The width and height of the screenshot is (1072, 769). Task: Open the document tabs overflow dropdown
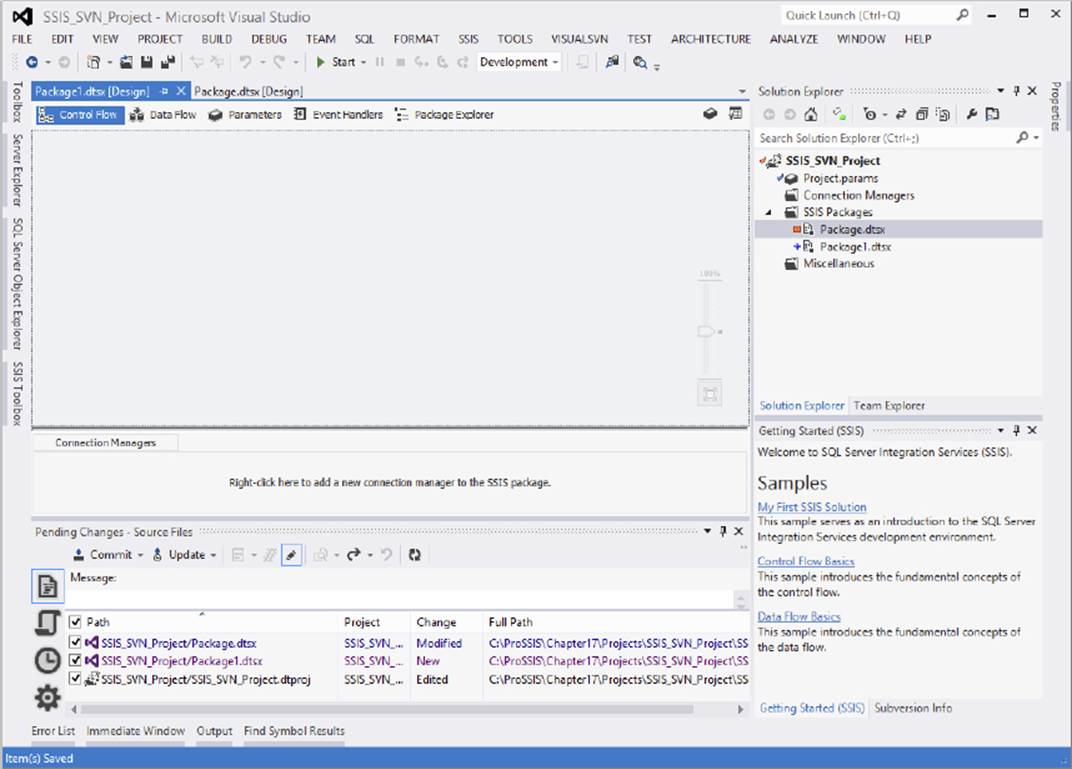[x=742, y=92]
